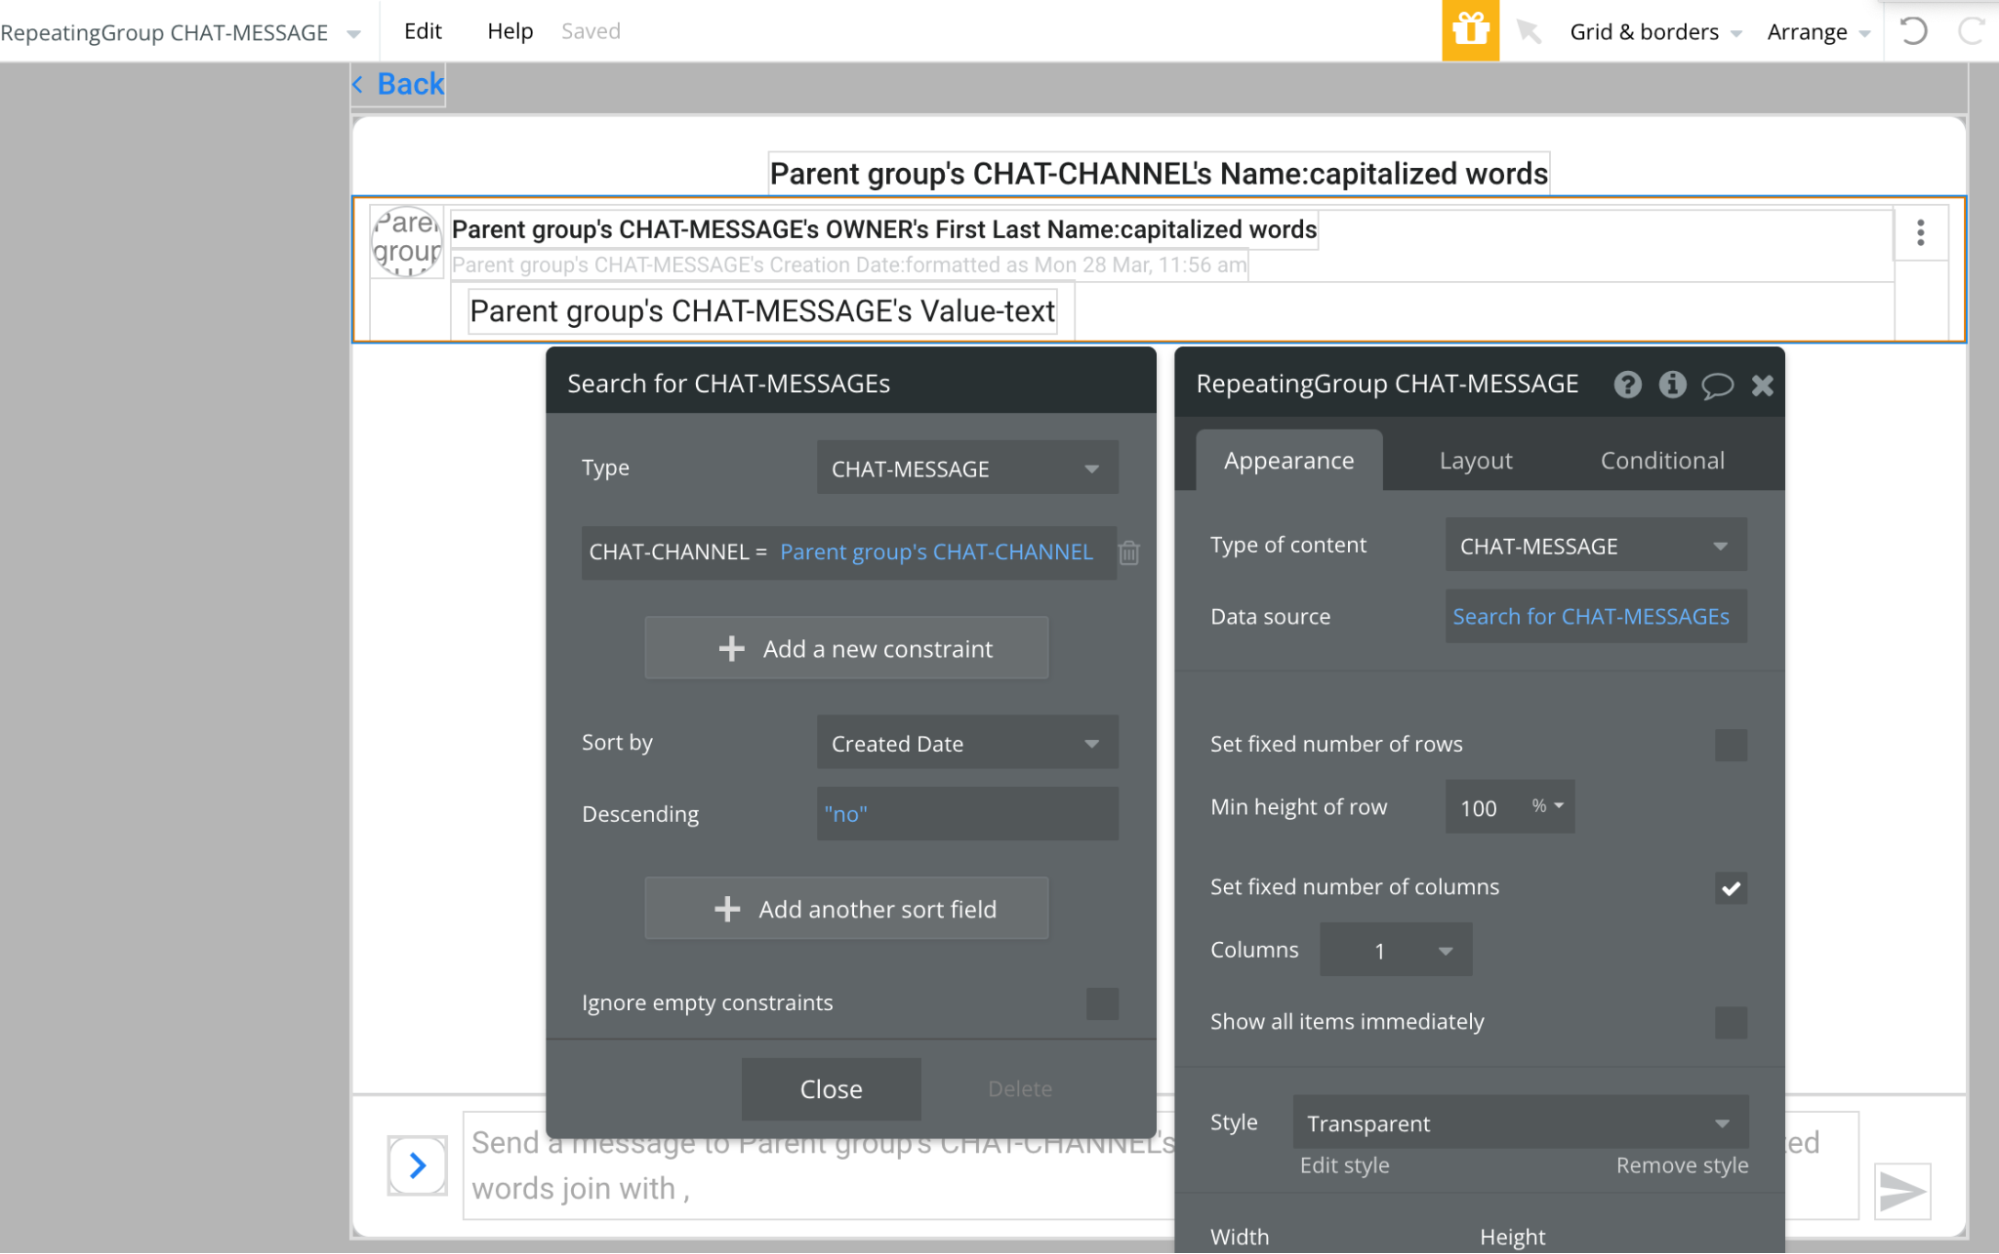This screenshot has width=1999, height=1254.
Task: Open the comment bubble icon
Action: (x=1717, y=385)
